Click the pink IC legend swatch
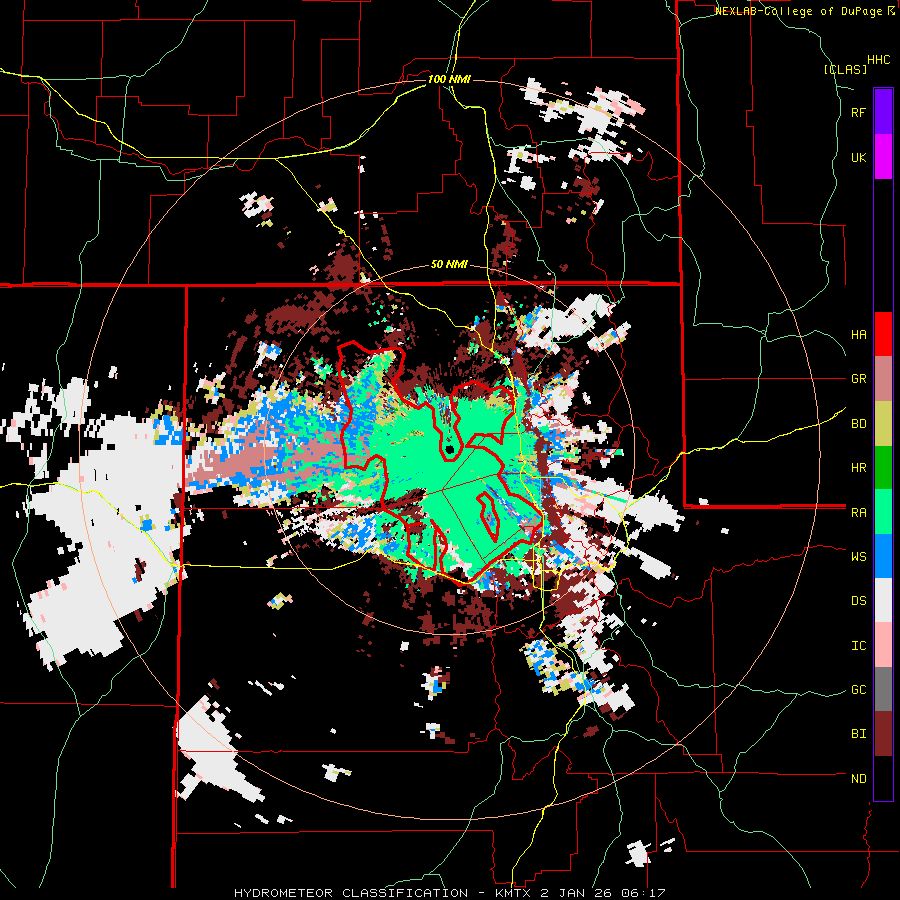This screenshot has height=900, width=900. pos(883,645)
